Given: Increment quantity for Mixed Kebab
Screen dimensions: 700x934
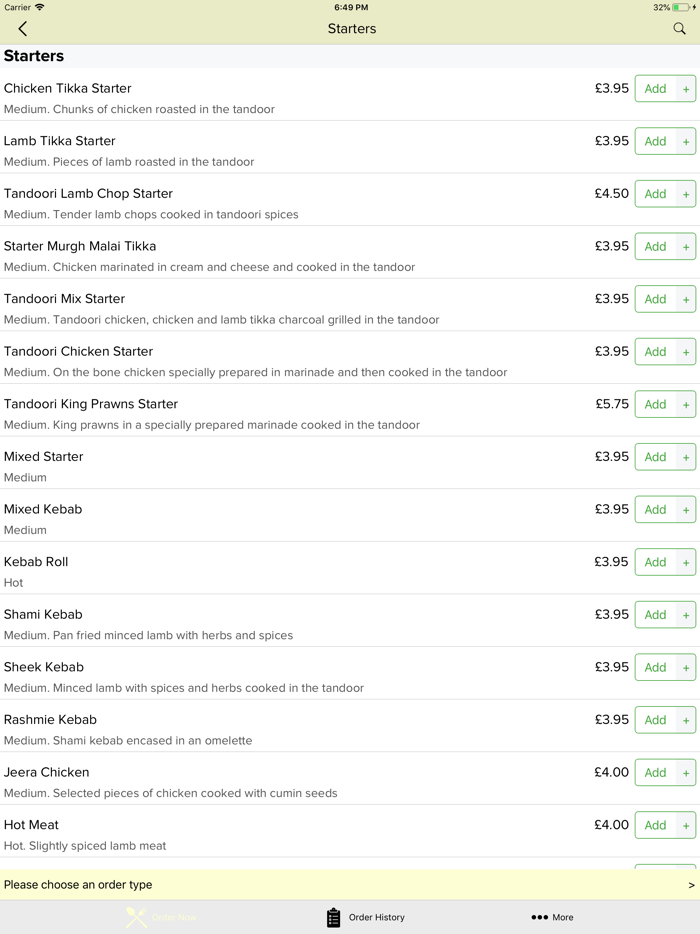Looking at the screenshot, I should 686,509.
